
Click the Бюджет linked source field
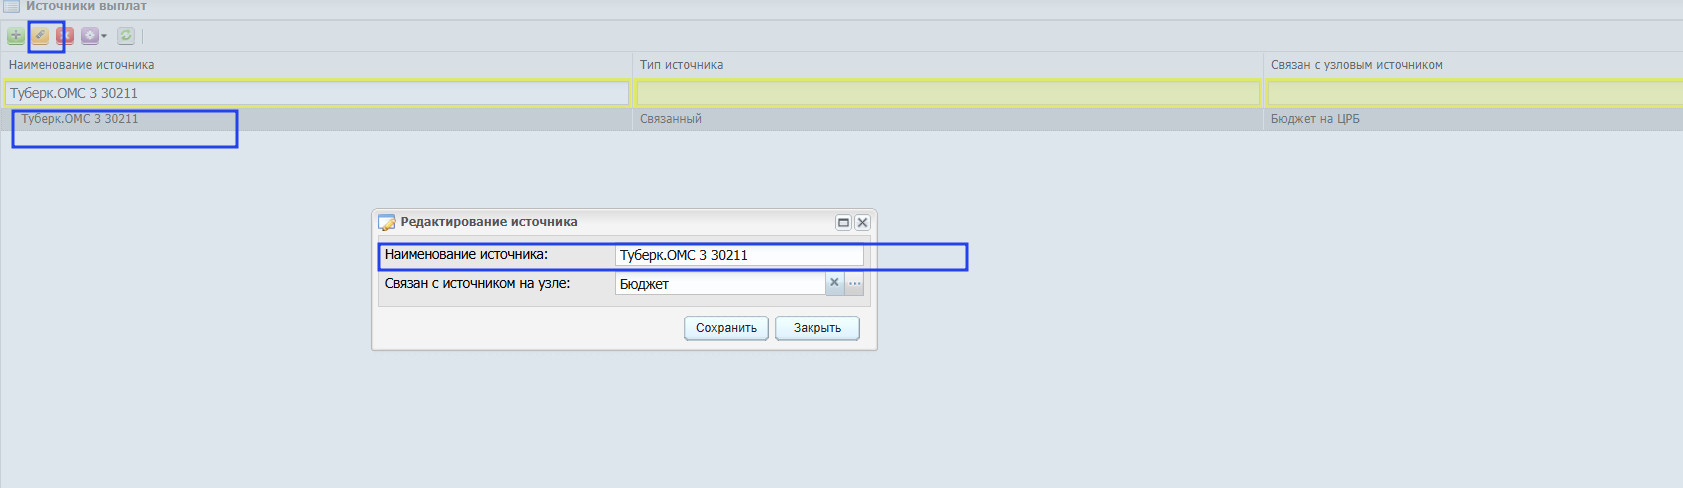(x=720, y=284)
